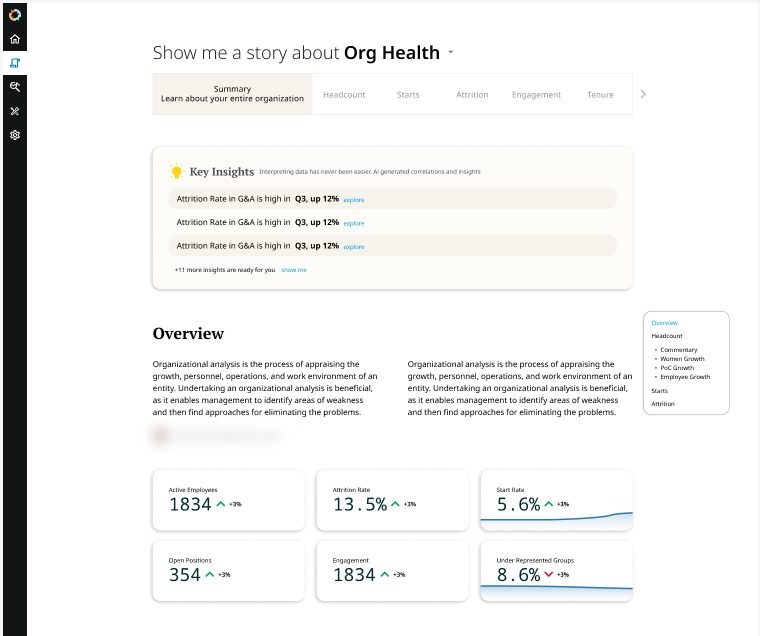
Task: Open the Settings gear icon in sidebar
Action: point(15,135)
